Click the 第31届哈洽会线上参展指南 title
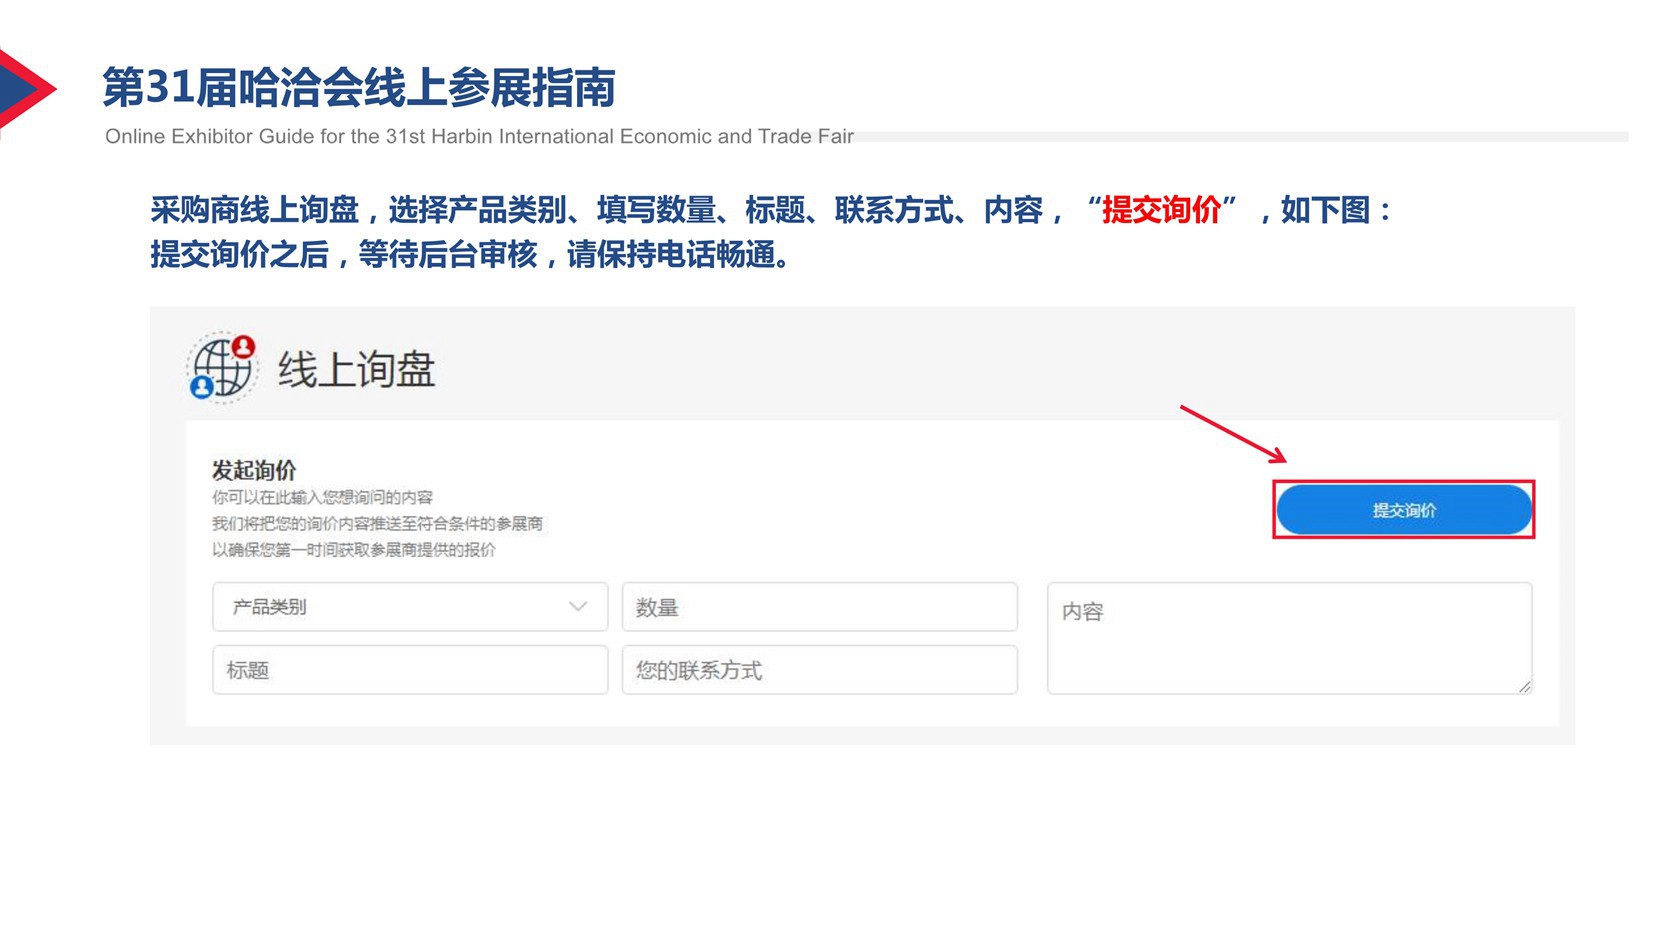 point(359,88)
